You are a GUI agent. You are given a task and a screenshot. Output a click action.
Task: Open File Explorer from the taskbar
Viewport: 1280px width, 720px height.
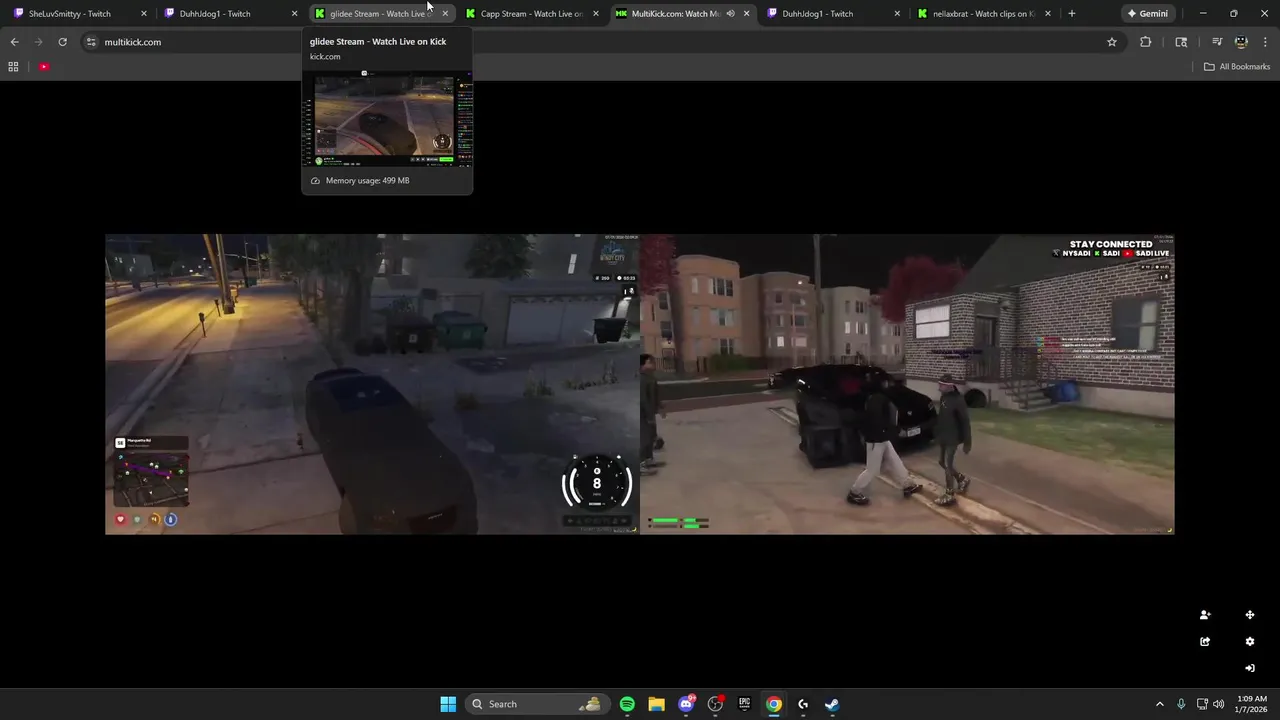pyautogui.click(x=656, y=704)
